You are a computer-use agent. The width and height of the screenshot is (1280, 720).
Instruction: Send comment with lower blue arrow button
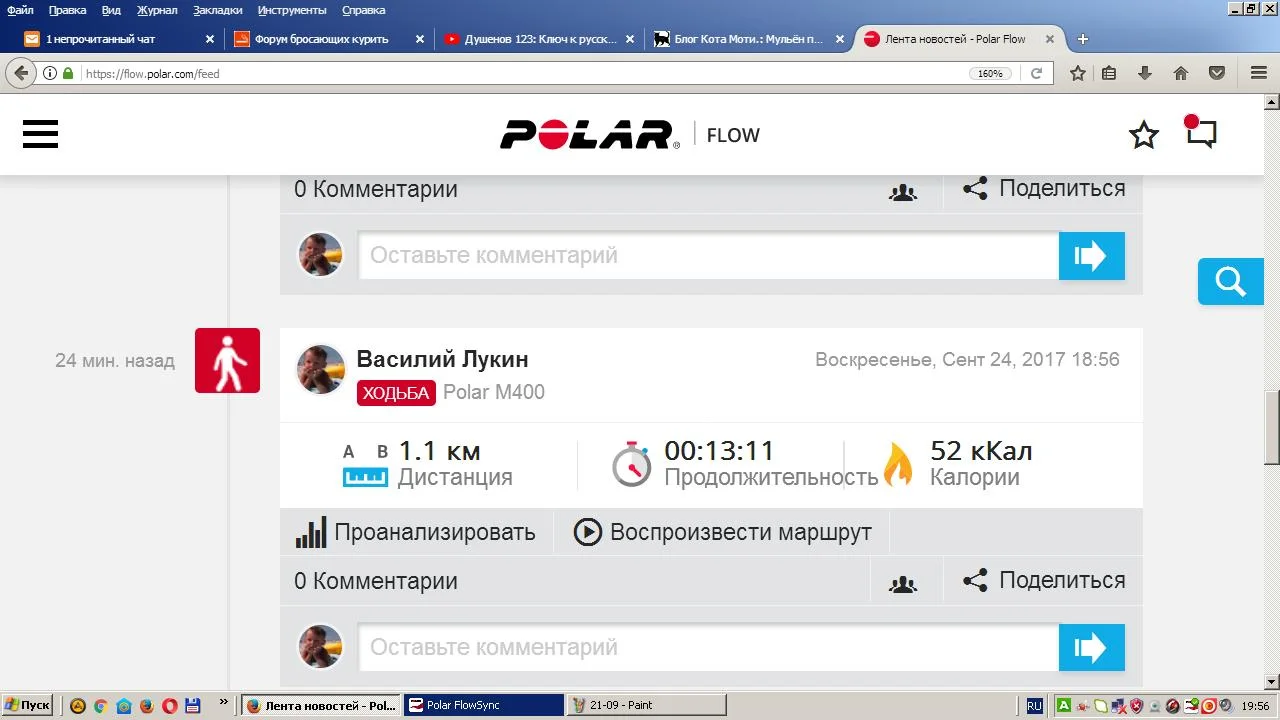click(1092, 648)
